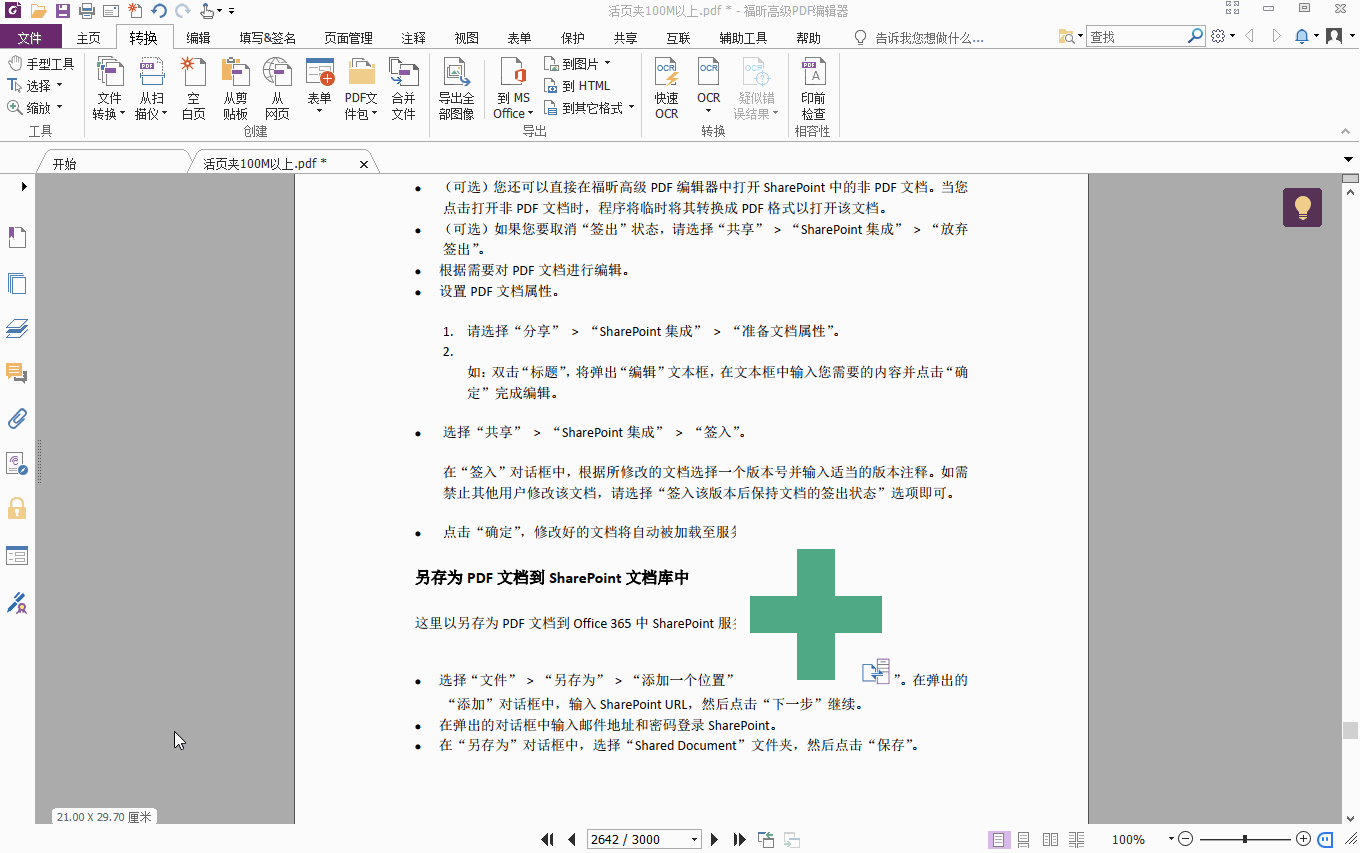Open the attachments panel paperclip icon
The image size is (1360, 853).
(17, 418)
